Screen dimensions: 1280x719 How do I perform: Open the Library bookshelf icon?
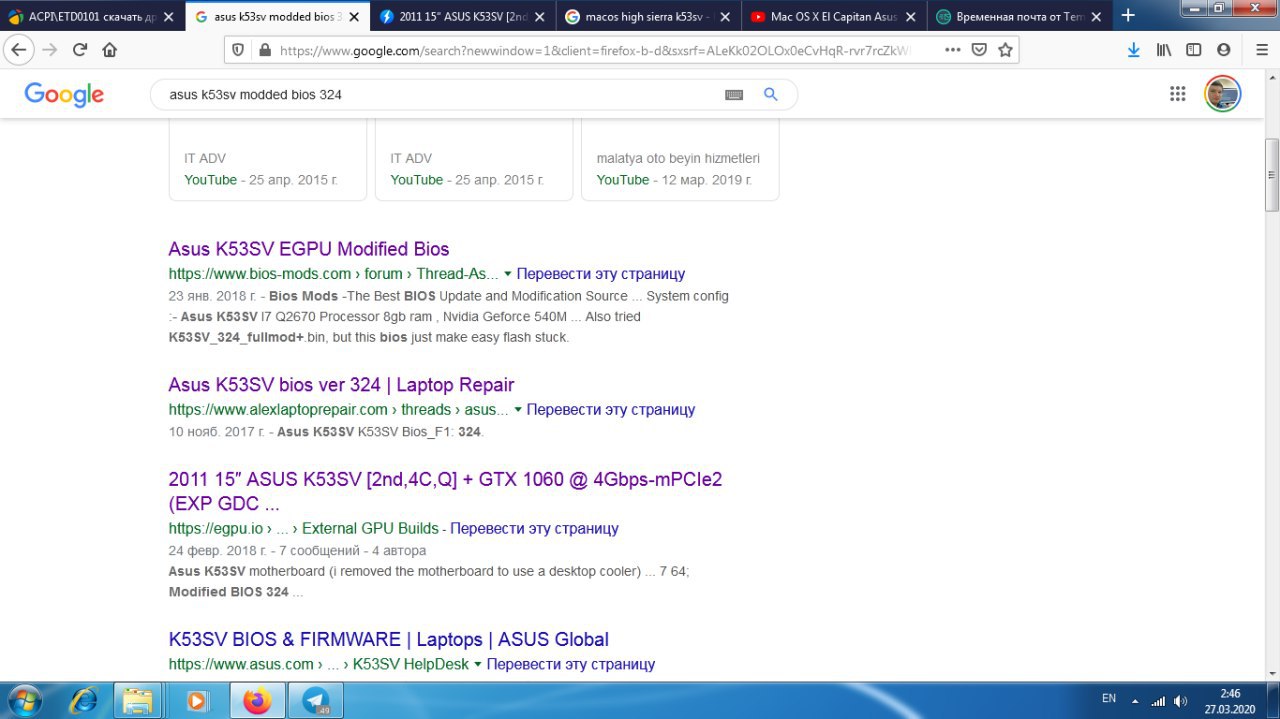1164,50
